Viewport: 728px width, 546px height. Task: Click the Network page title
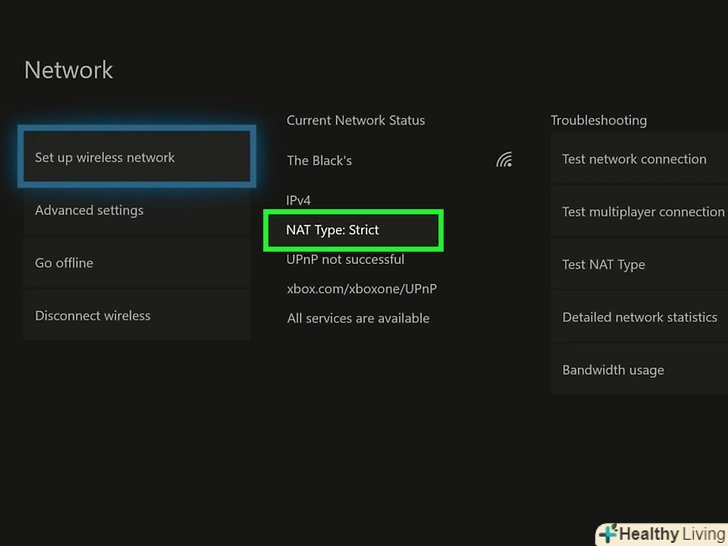coord(69,70)
